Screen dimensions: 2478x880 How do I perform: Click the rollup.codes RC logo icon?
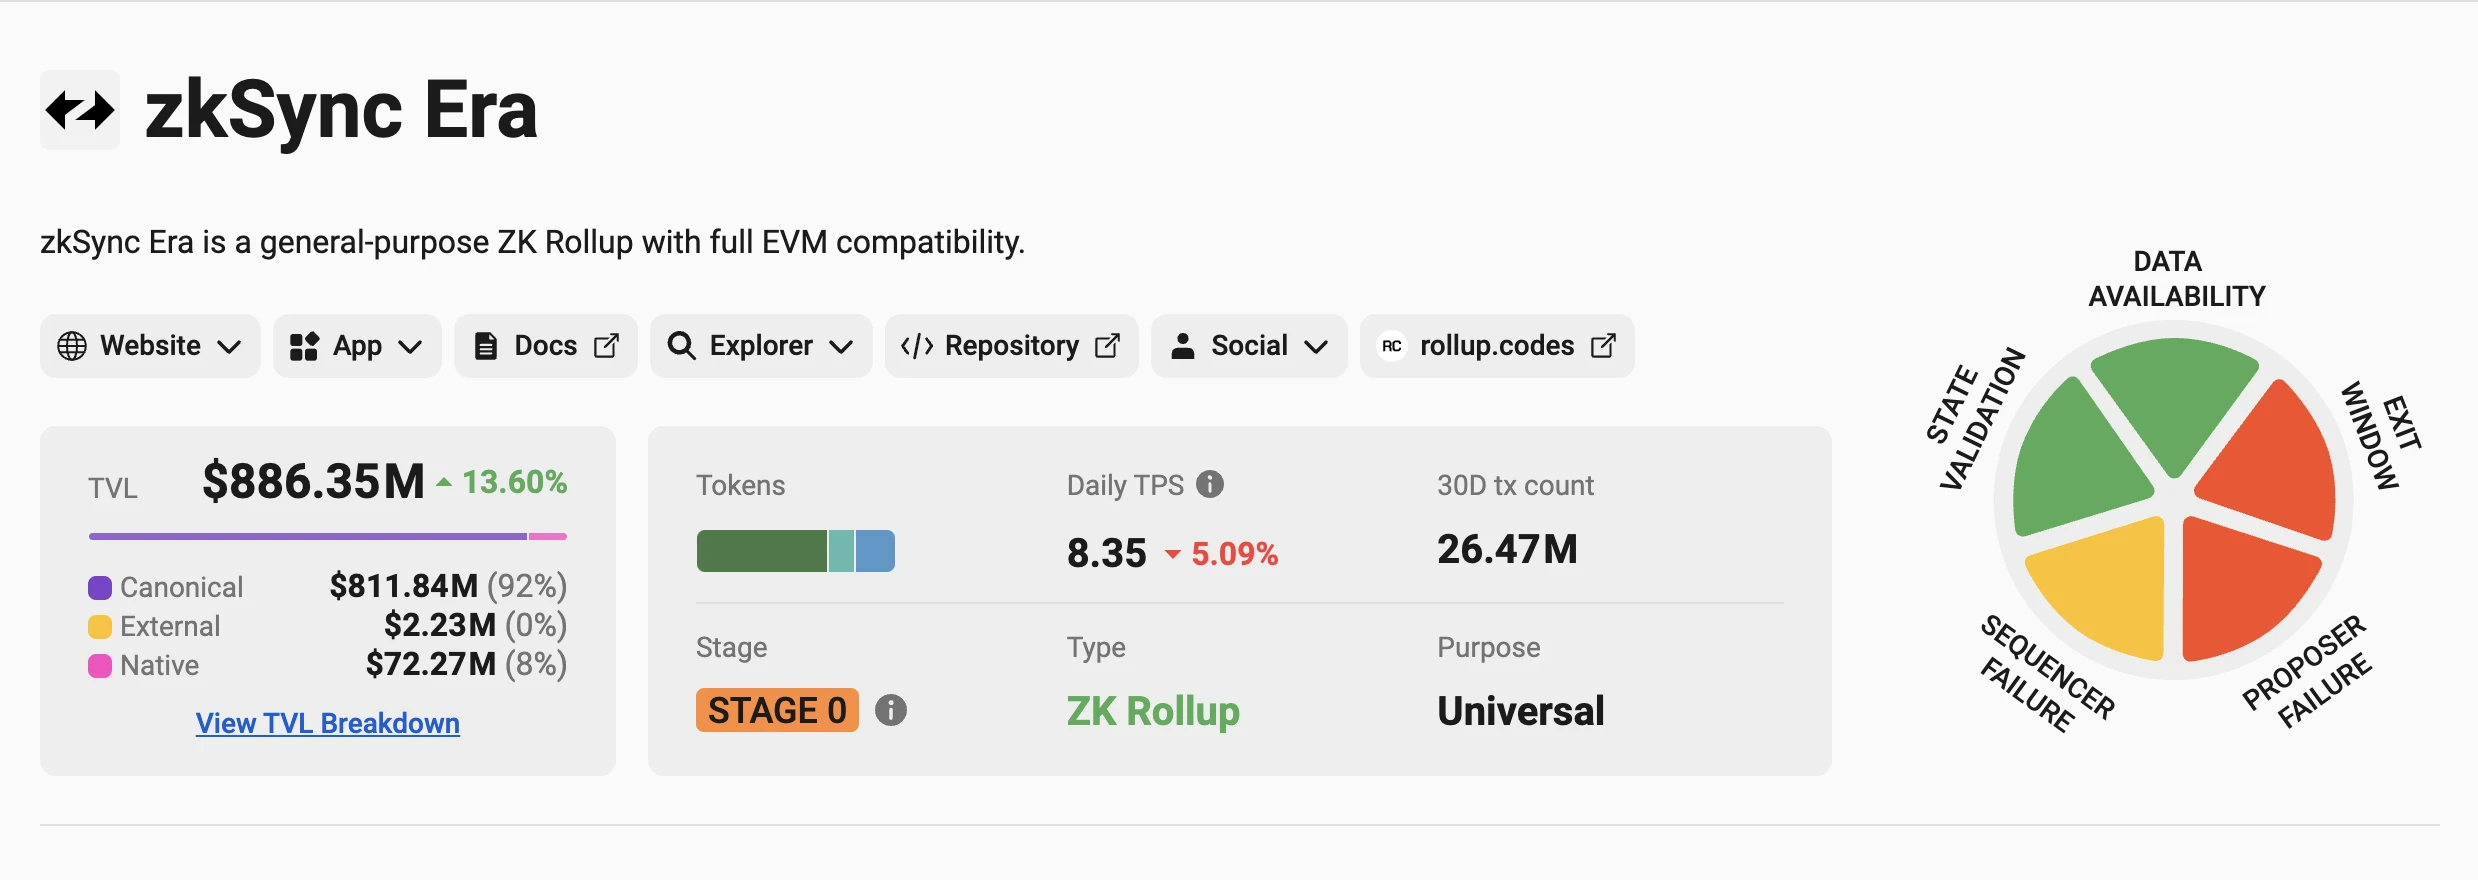[1391, 346]
